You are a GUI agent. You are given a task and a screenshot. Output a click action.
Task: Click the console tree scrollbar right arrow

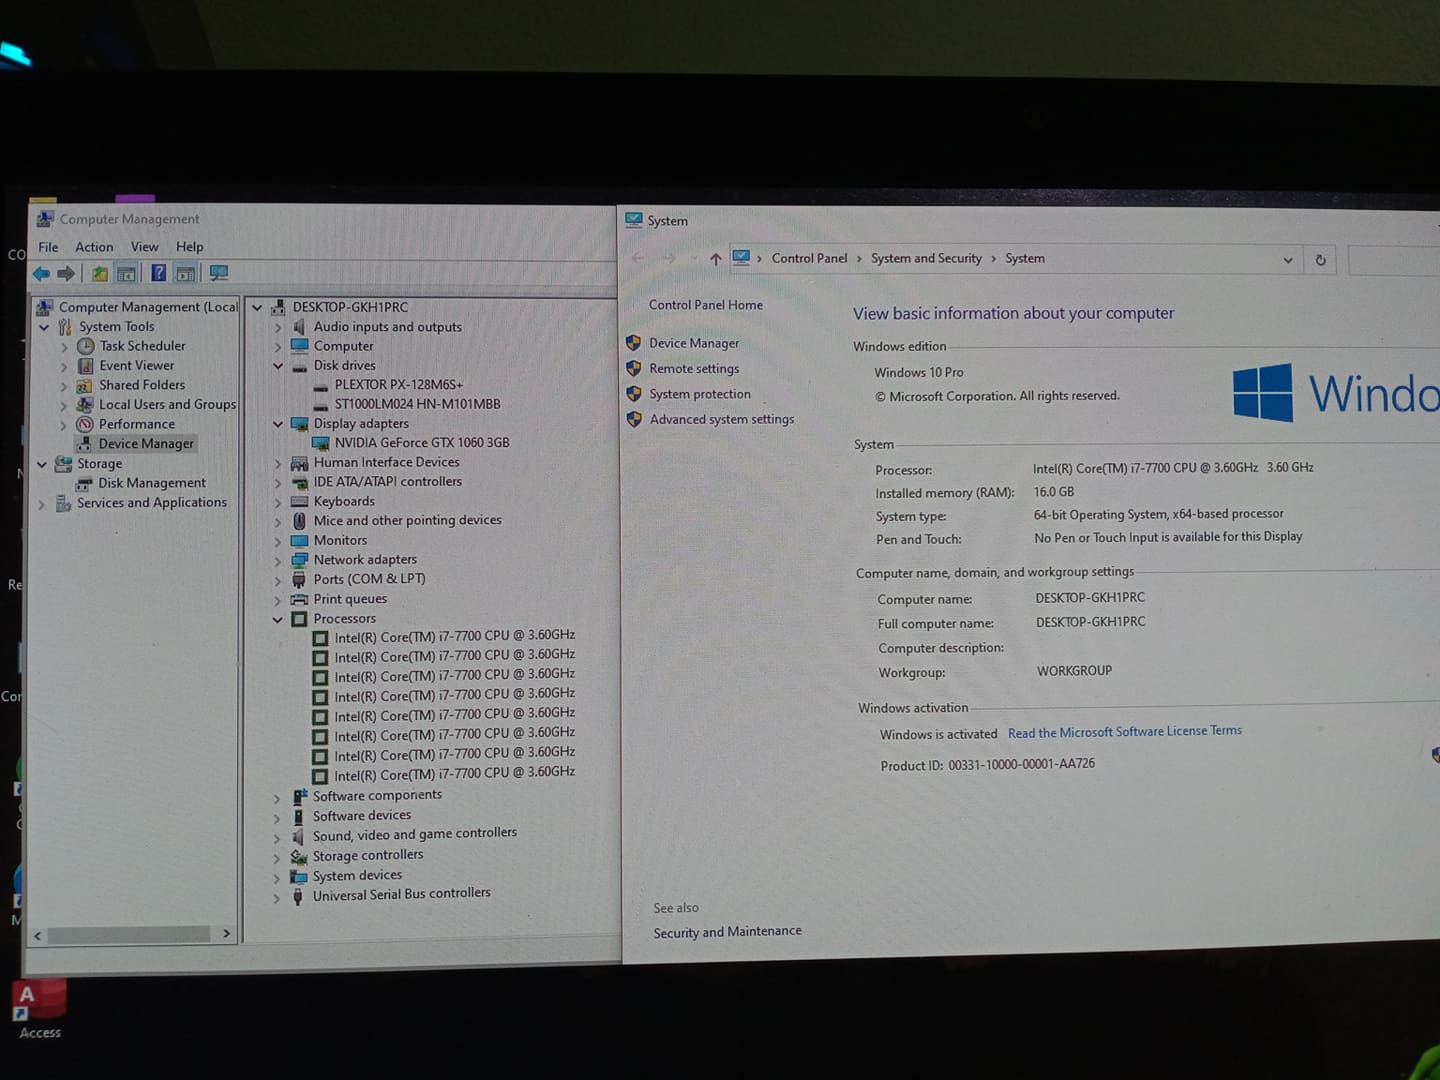point(227,934)
